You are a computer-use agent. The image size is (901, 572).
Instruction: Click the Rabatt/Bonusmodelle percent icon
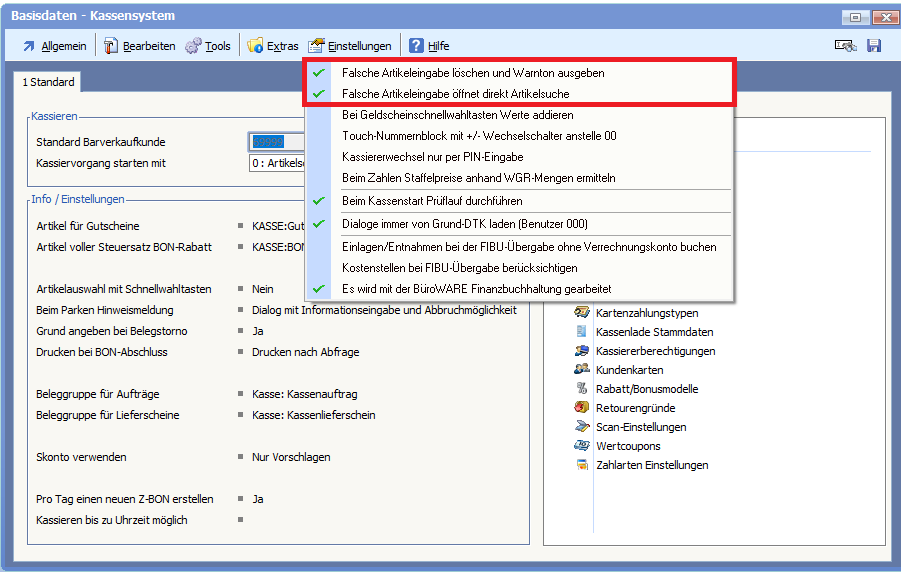coord(582,389)
